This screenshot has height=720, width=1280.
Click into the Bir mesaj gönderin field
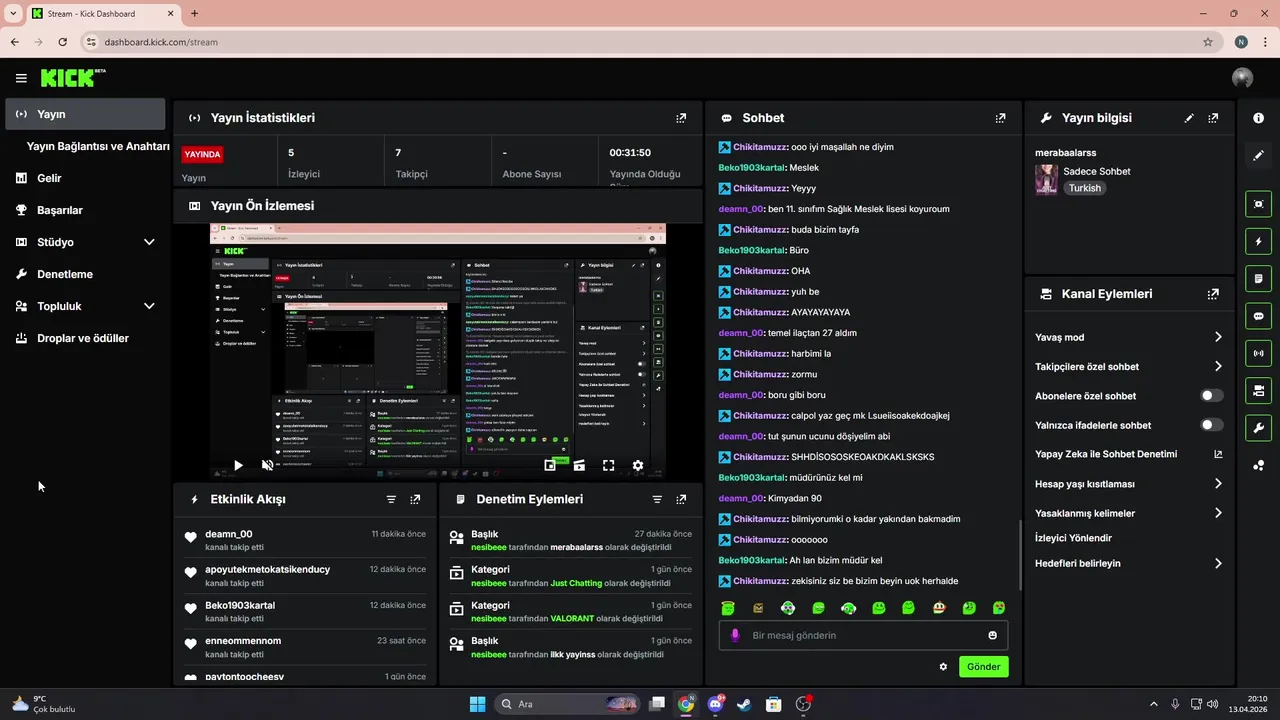click(x=863, y=635)
